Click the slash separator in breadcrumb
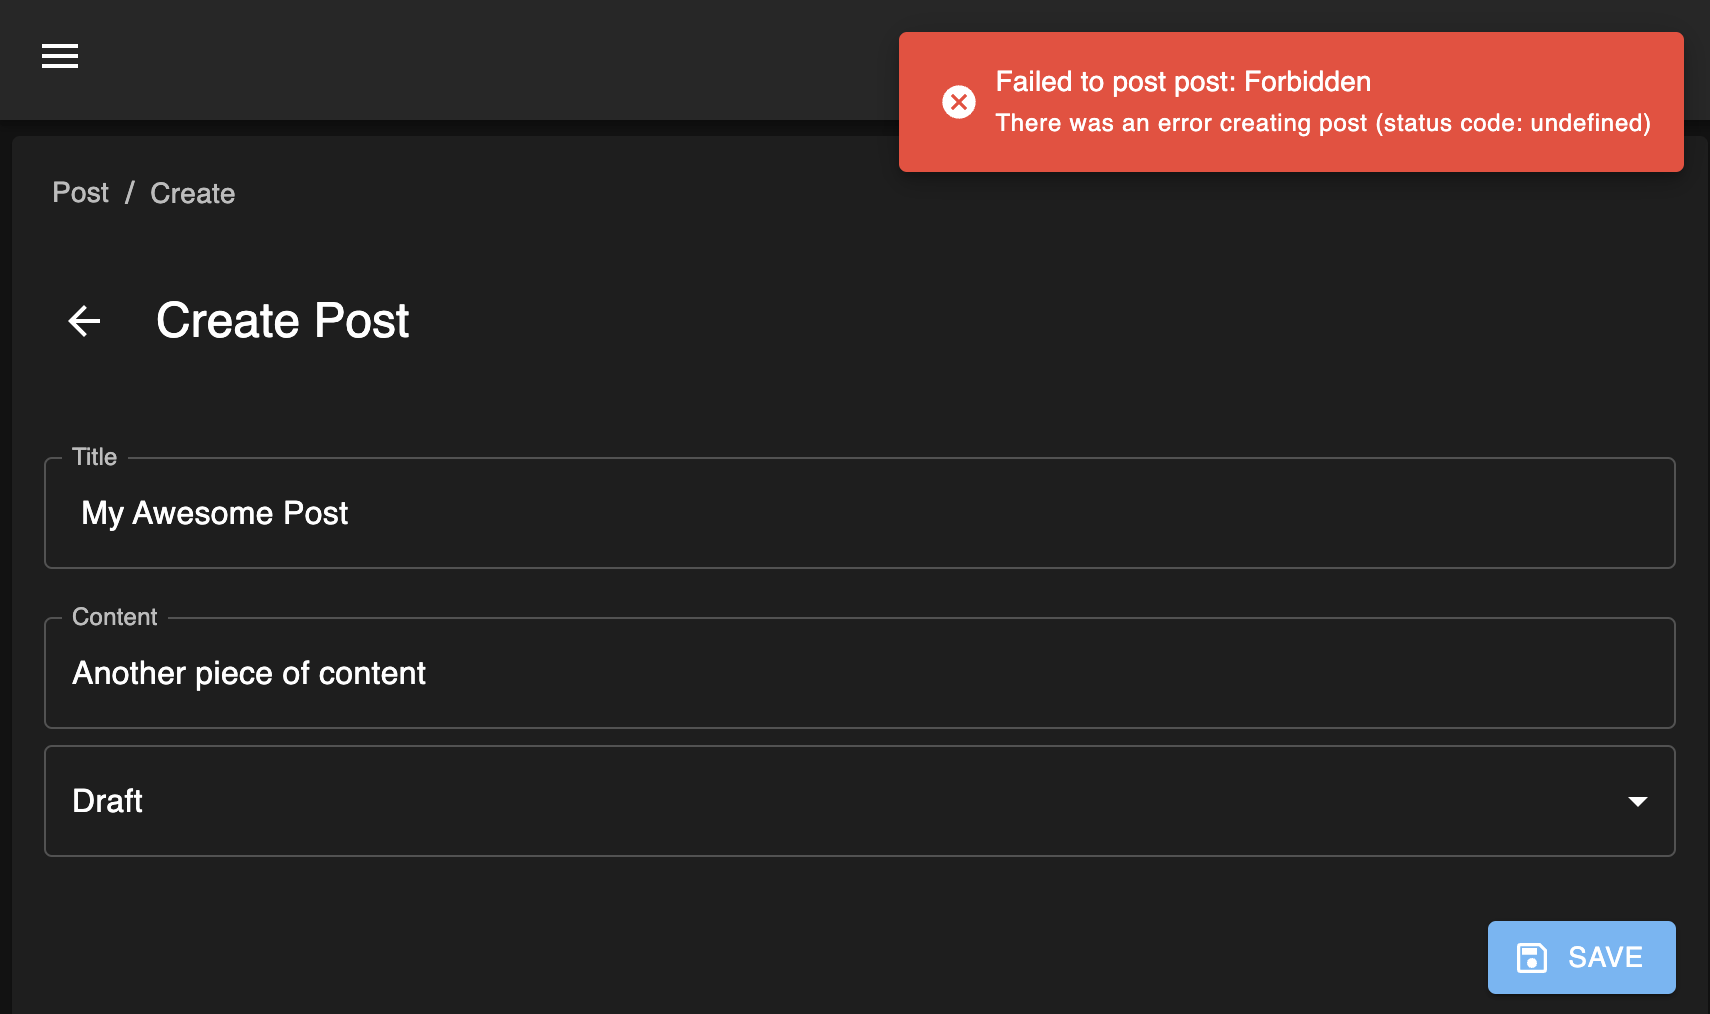The image size is (1710, 1014). pyautogui.click(x=129, y=193)
